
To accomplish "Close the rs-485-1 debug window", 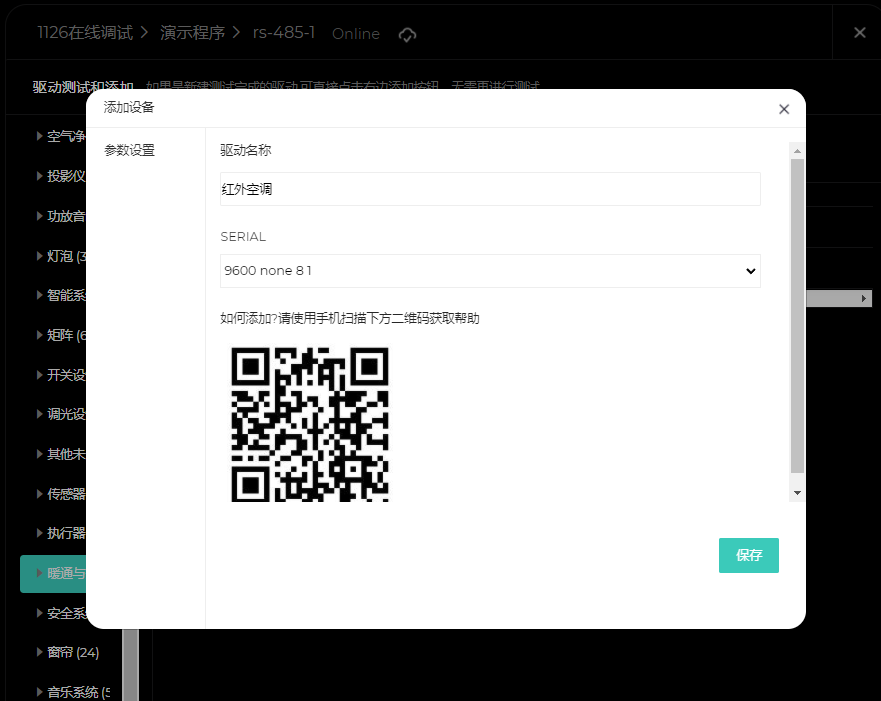I will tap(859, 33).
